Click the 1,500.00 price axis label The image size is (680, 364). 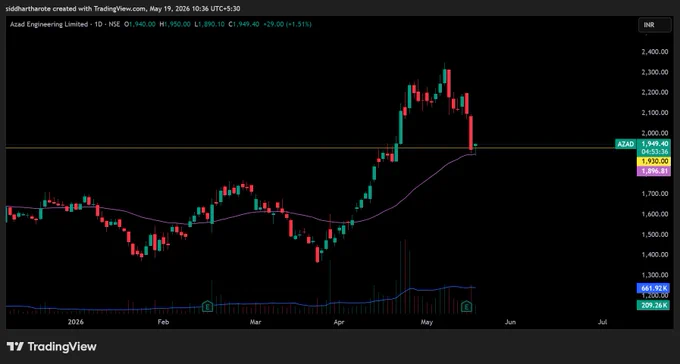(x=654, y=234)
